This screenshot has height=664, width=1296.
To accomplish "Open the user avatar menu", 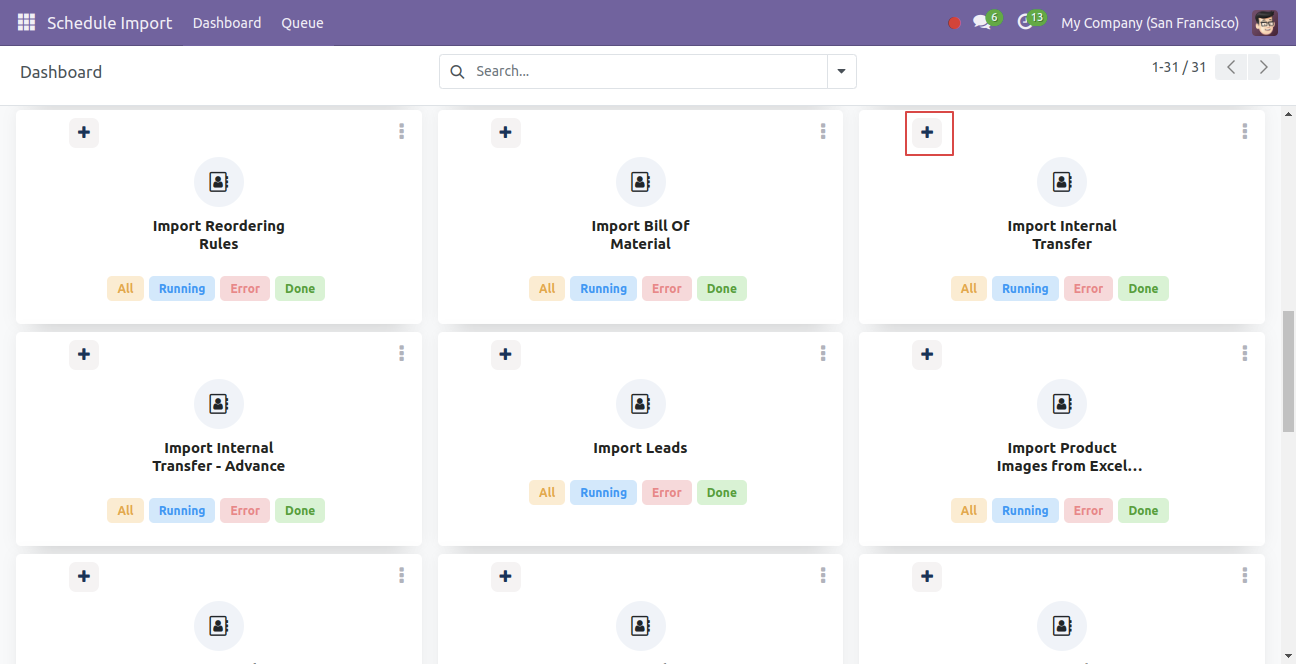I will pyautogui.click(x=1265, y=22).
